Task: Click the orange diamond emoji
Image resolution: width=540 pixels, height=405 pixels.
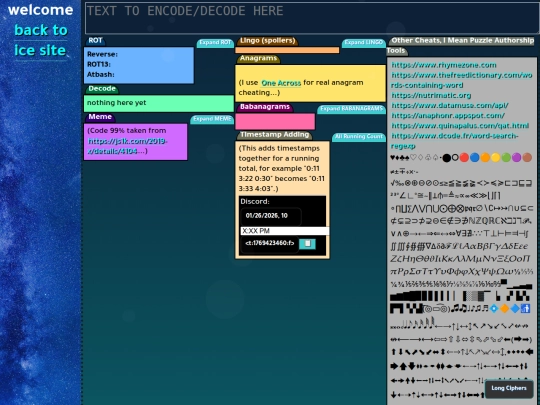Action: pyautogui.click(x=505, y=308)
